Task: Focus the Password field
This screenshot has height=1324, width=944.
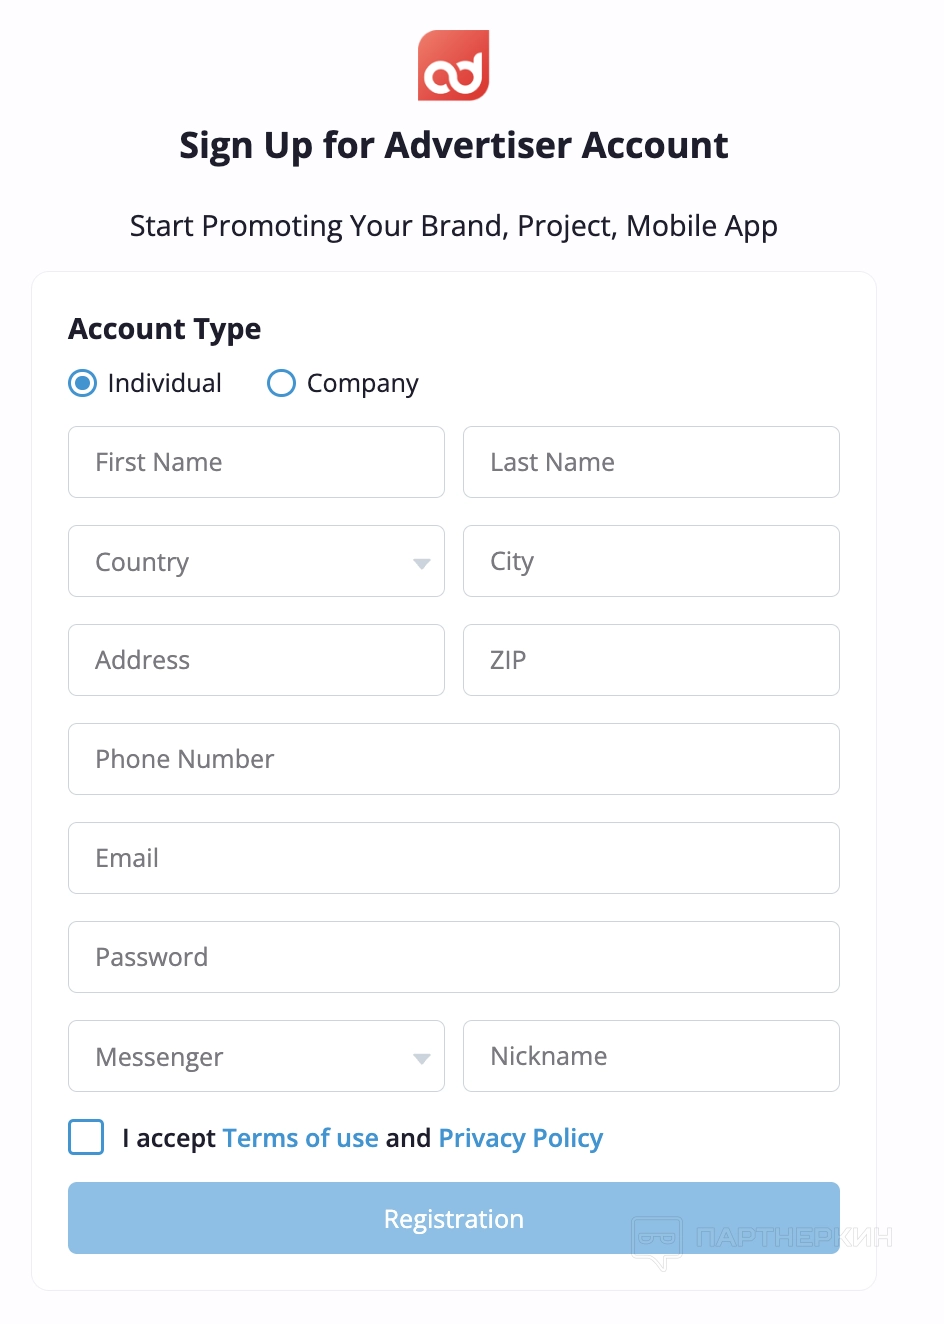Action: pyautogui.click(x=454, y=957)
